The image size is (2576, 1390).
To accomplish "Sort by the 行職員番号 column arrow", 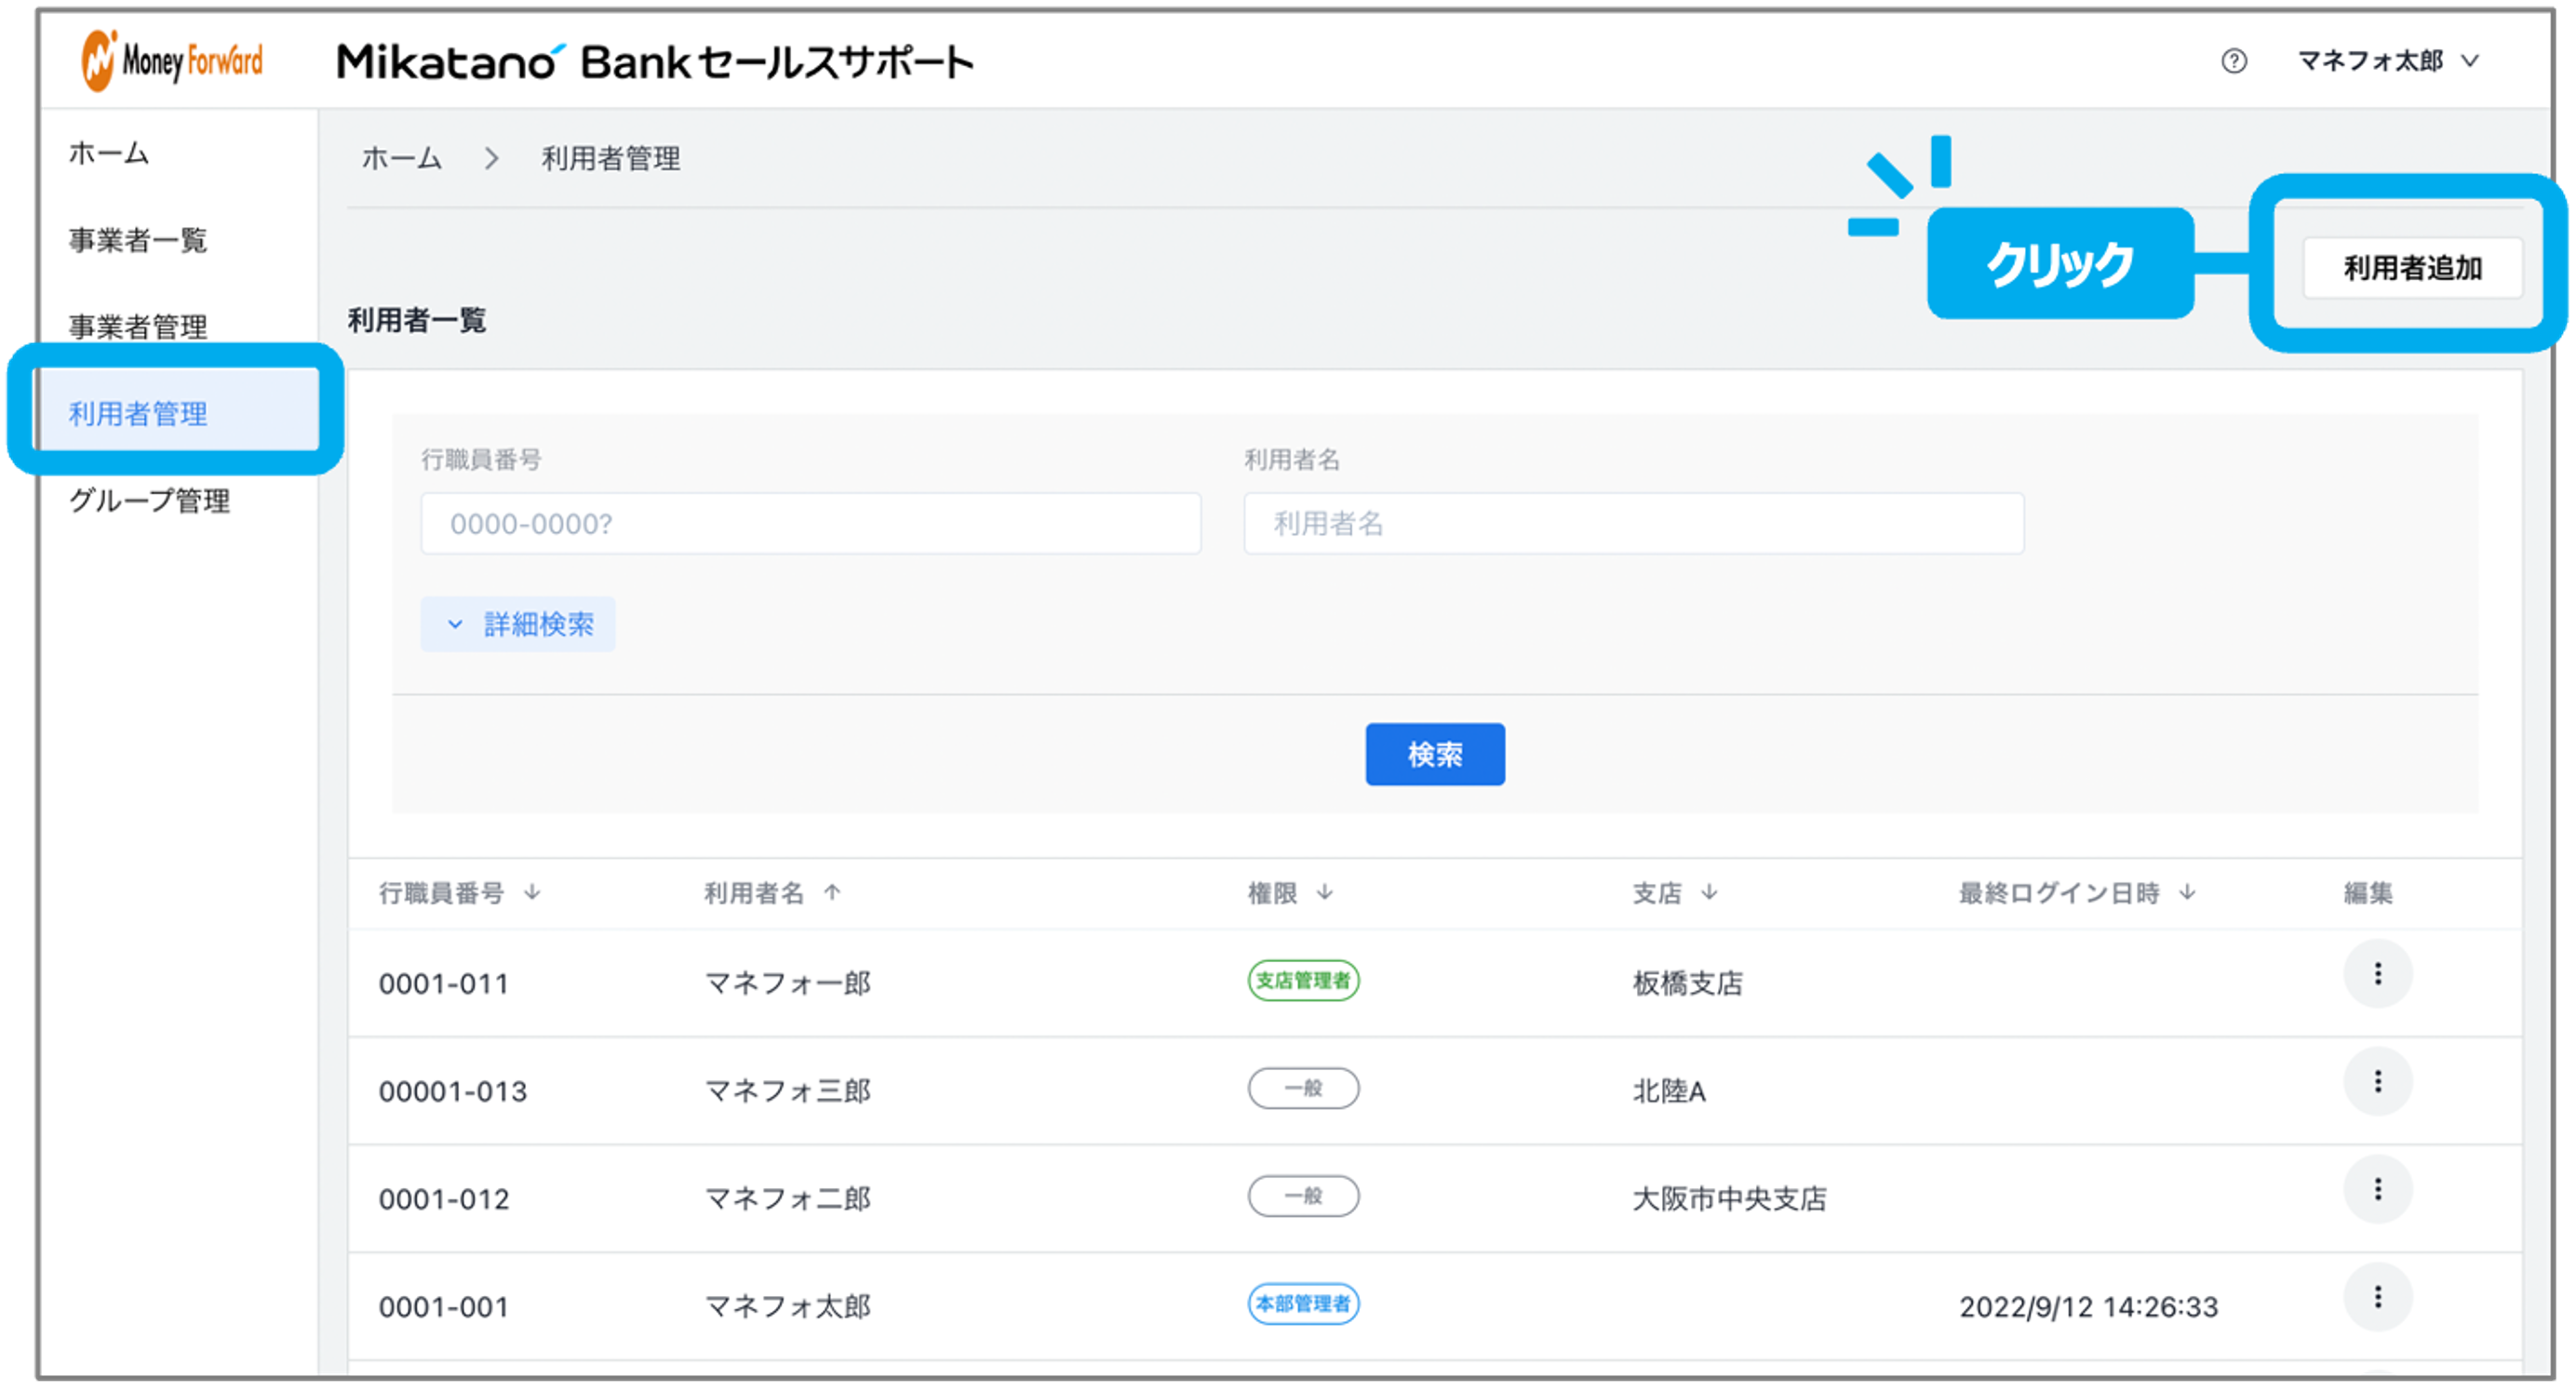I will point(532,892).
